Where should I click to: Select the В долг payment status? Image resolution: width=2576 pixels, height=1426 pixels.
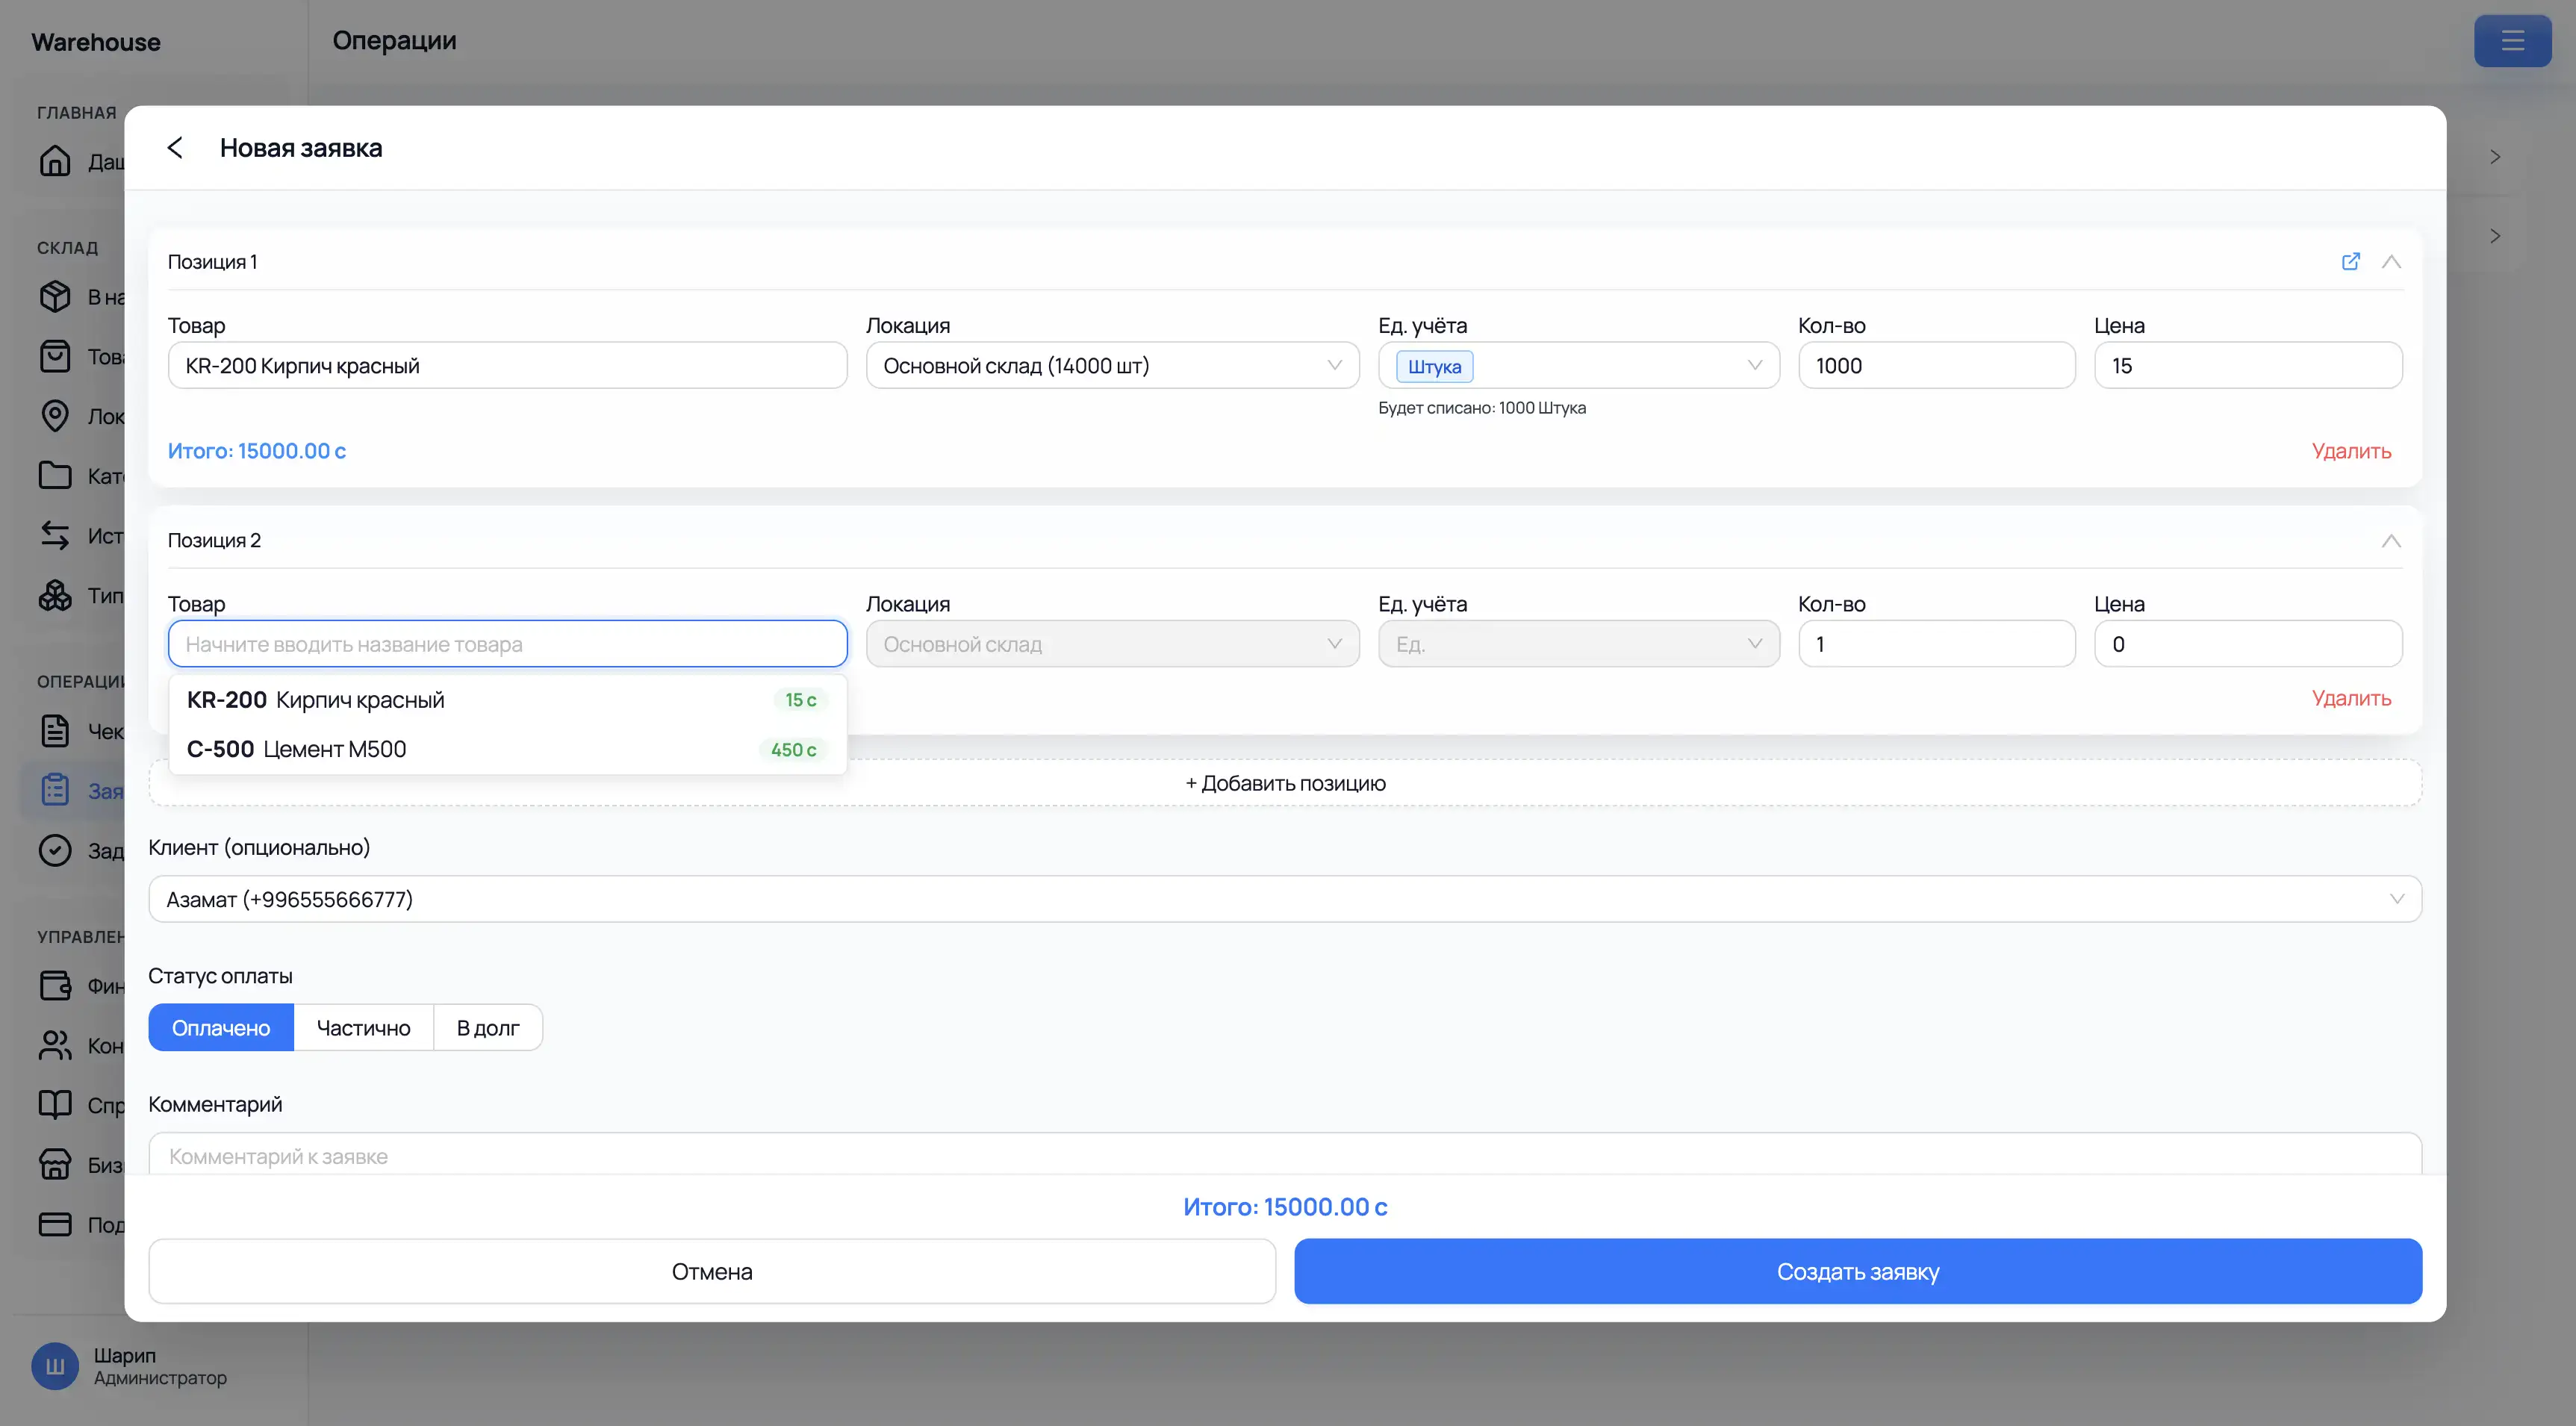[x=488, y=1028]
